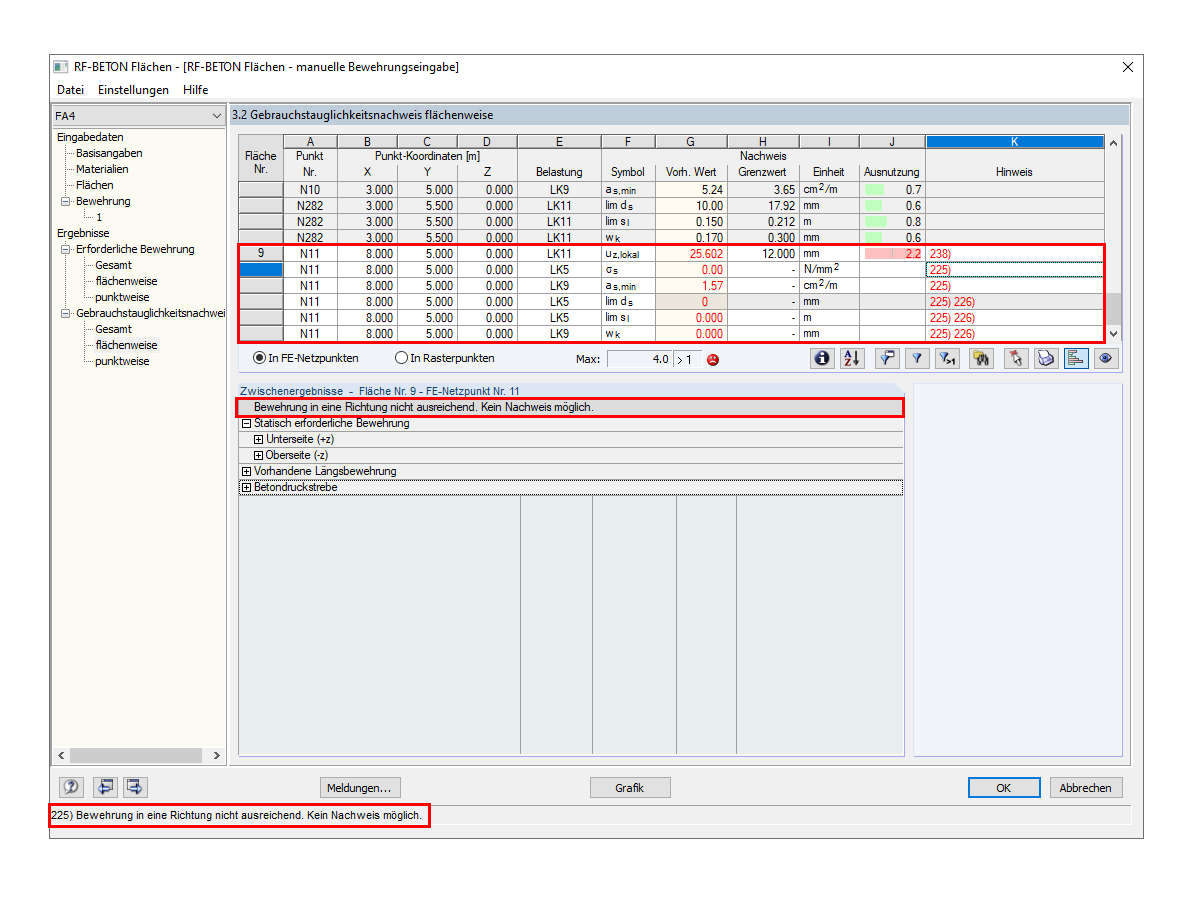Open the Hilfe menu

(195, 90)
